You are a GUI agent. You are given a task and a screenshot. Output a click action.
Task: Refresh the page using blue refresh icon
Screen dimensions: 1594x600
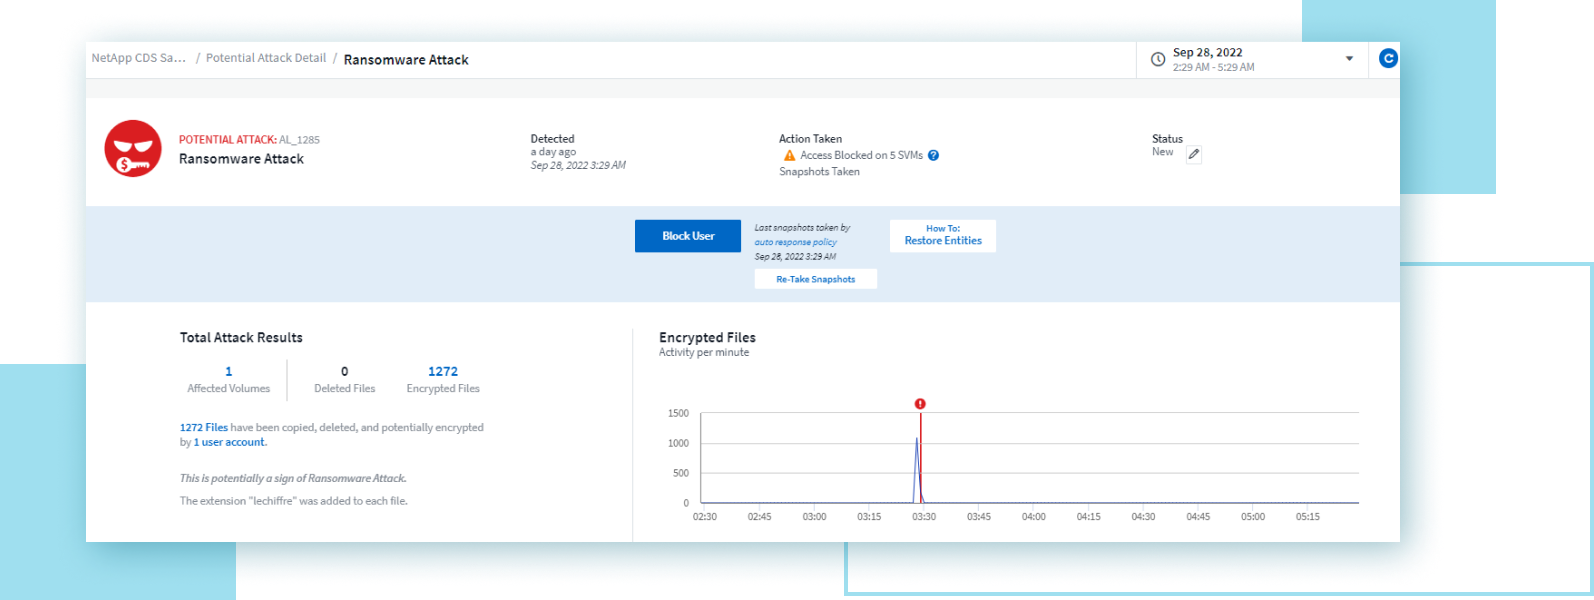(x=1387, y=59)
